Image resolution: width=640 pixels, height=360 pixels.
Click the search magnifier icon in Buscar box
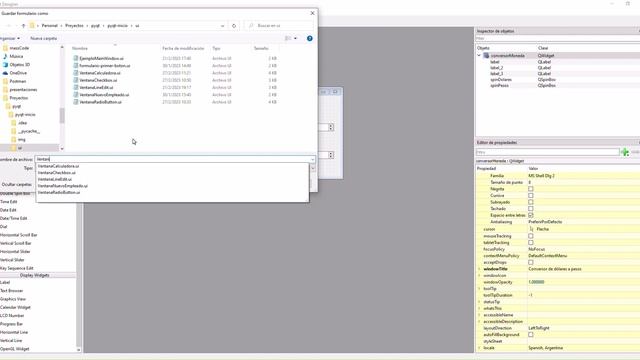[251, 26]
